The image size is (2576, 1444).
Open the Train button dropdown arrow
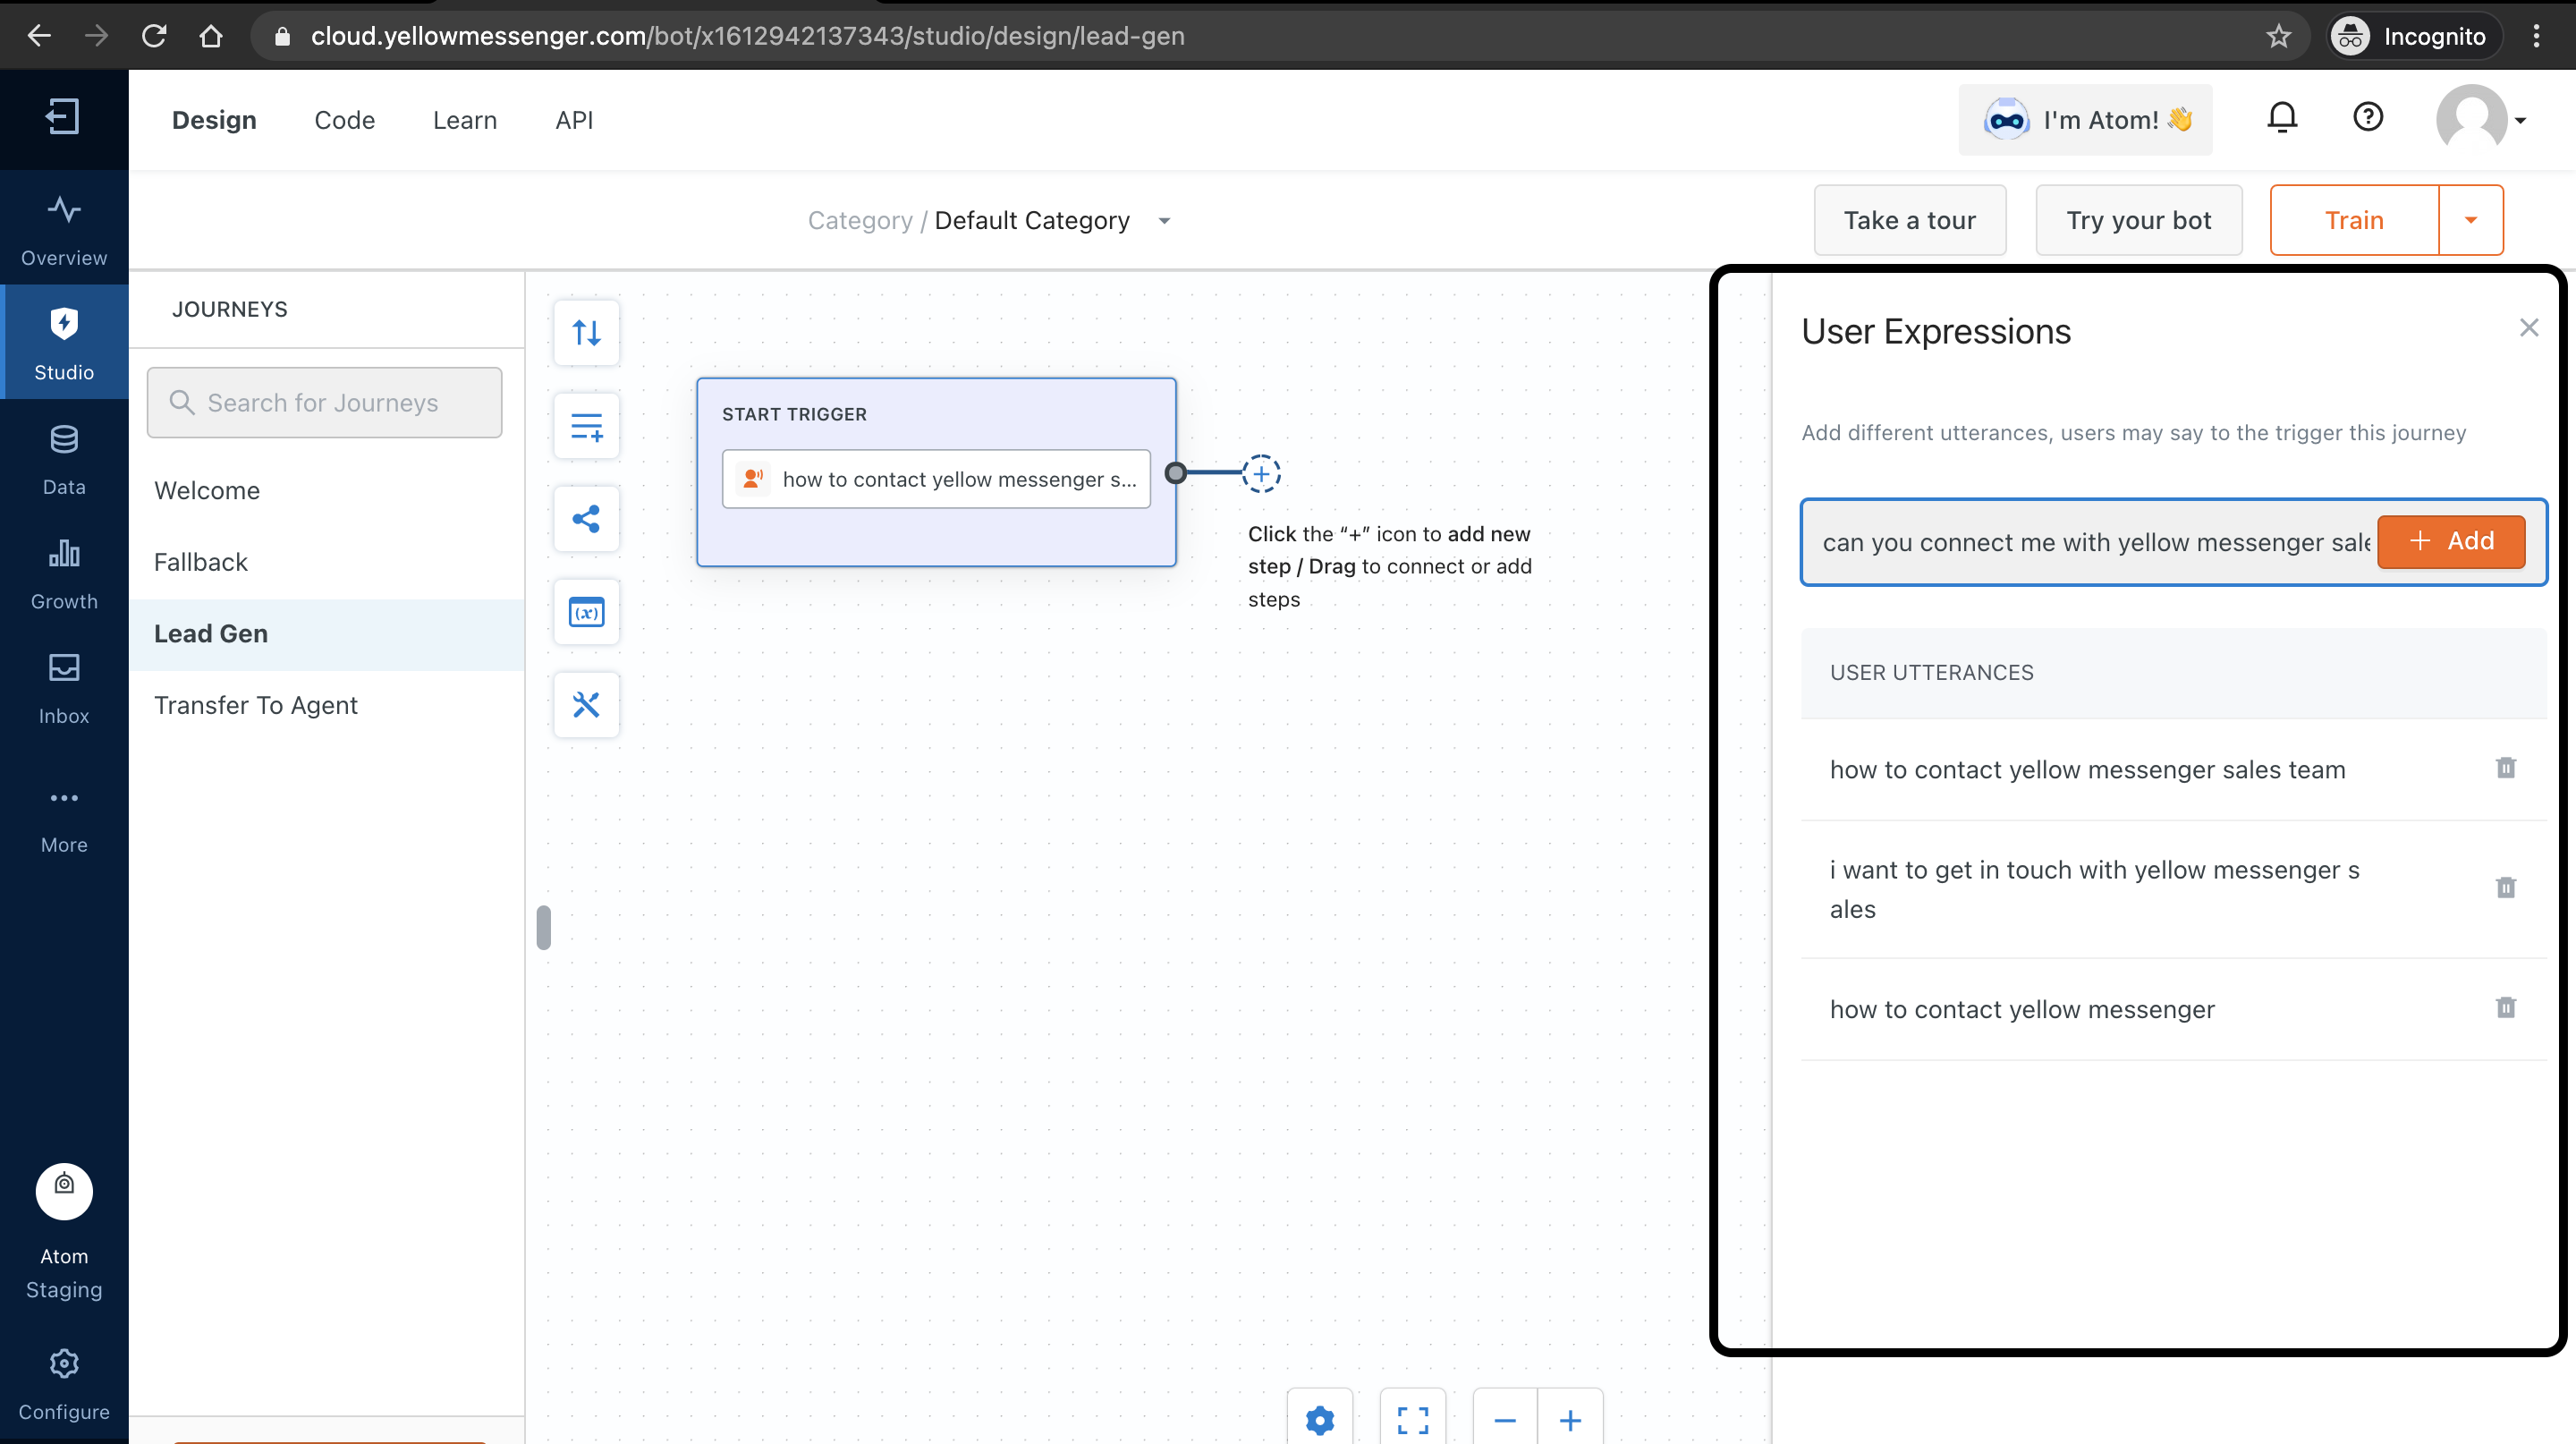click(2470, 220)
